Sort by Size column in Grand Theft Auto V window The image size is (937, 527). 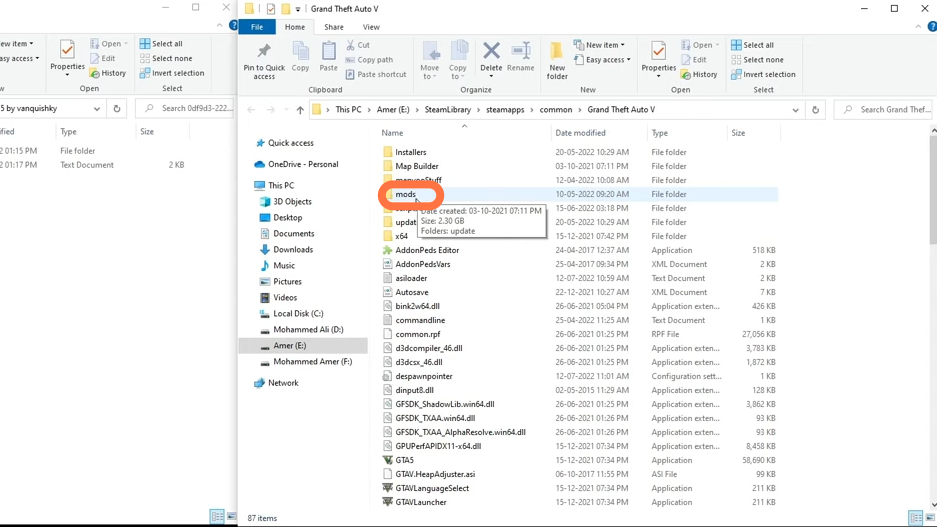click(738, 133)
